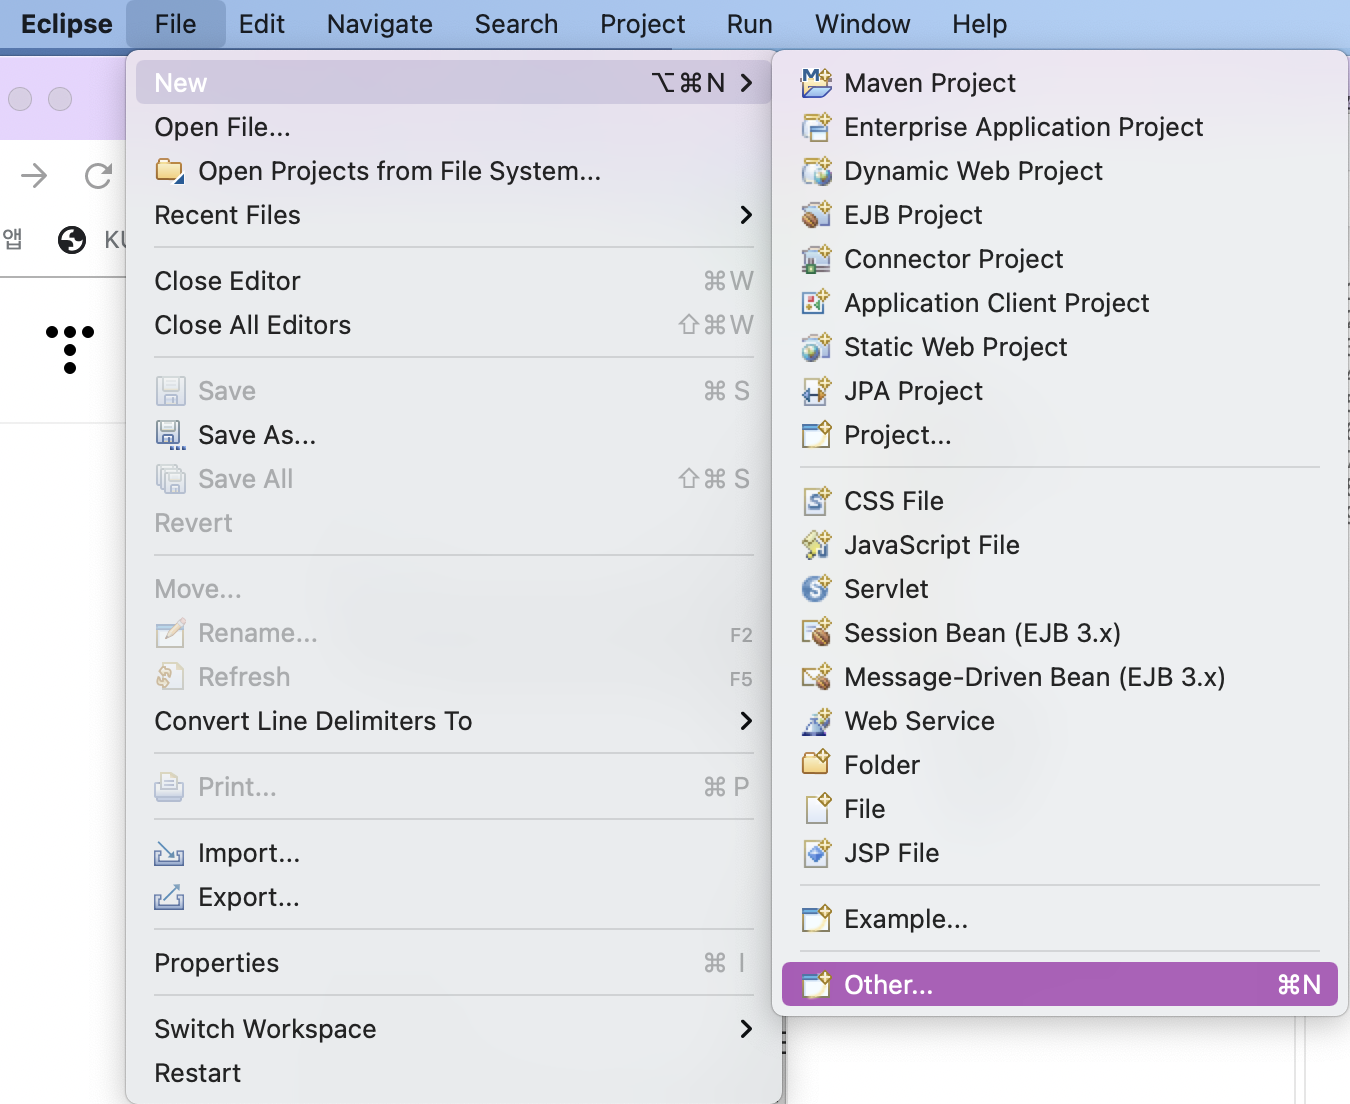
Task: Open the Search menu
Action: tap(516, 24)
